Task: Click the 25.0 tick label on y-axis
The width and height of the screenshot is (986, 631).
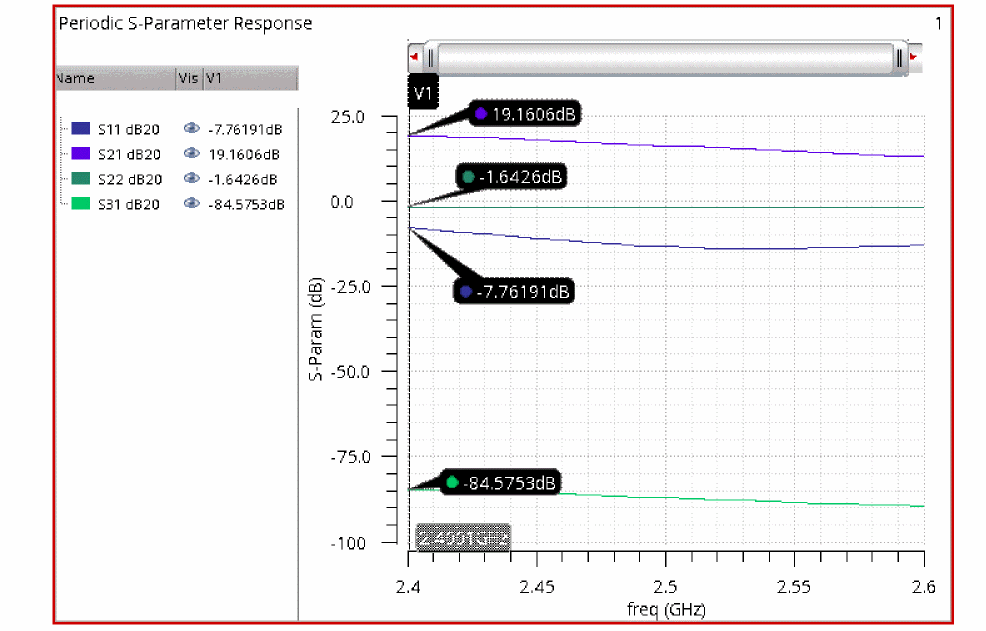Action: [x=348, y=117]
